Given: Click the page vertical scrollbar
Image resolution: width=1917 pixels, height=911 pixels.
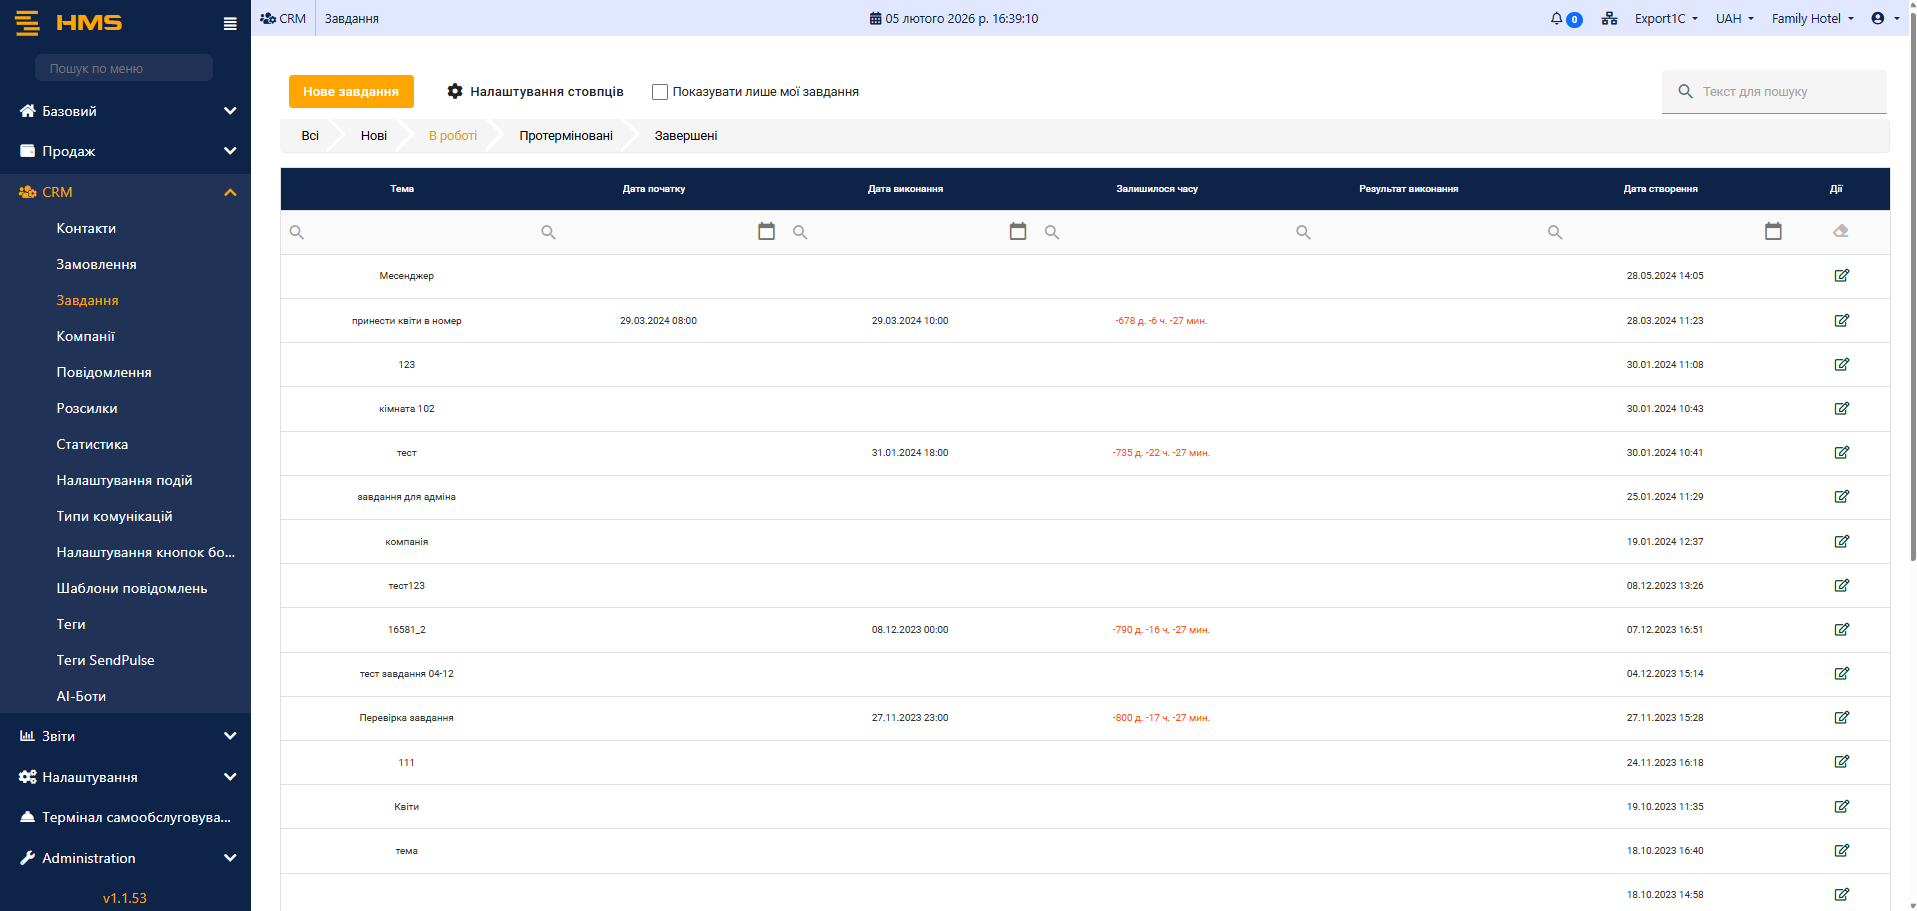Looking at the screenshot, I should tap(1911, 300).
